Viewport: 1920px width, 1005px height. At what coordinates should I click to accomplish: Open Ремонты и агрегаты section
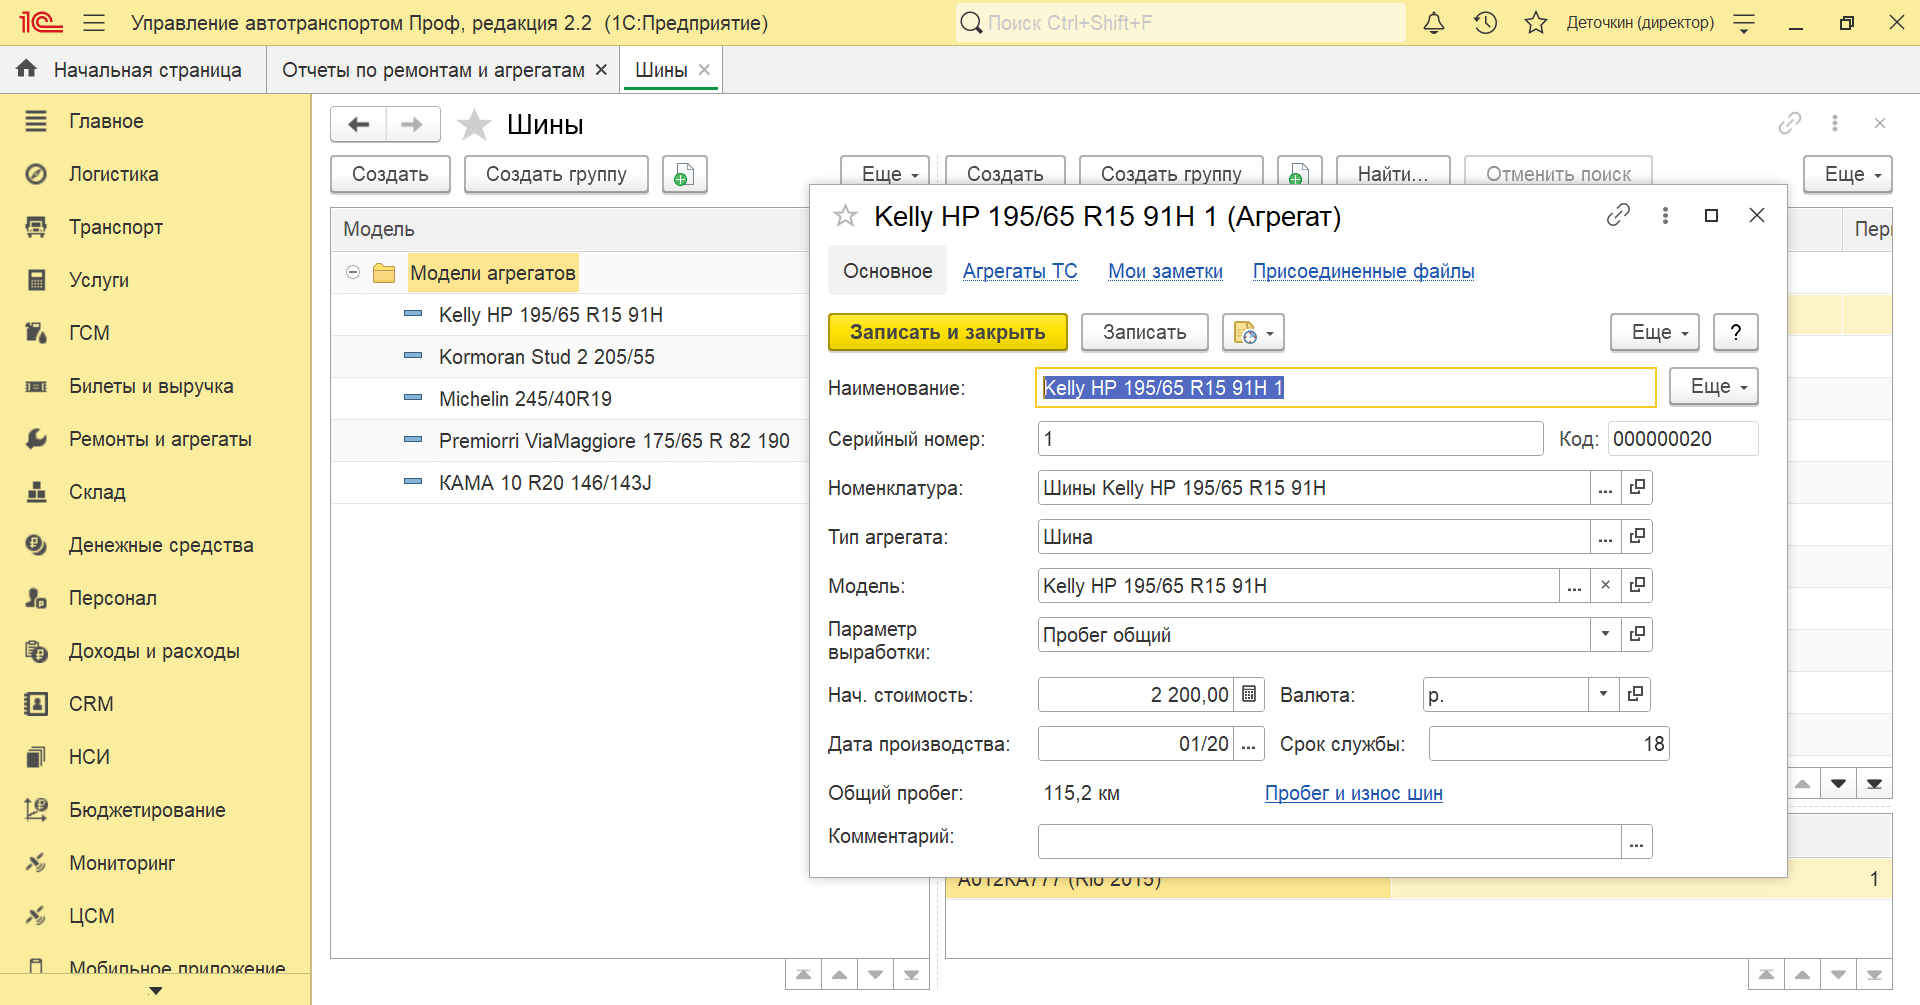tap(160, 439)
